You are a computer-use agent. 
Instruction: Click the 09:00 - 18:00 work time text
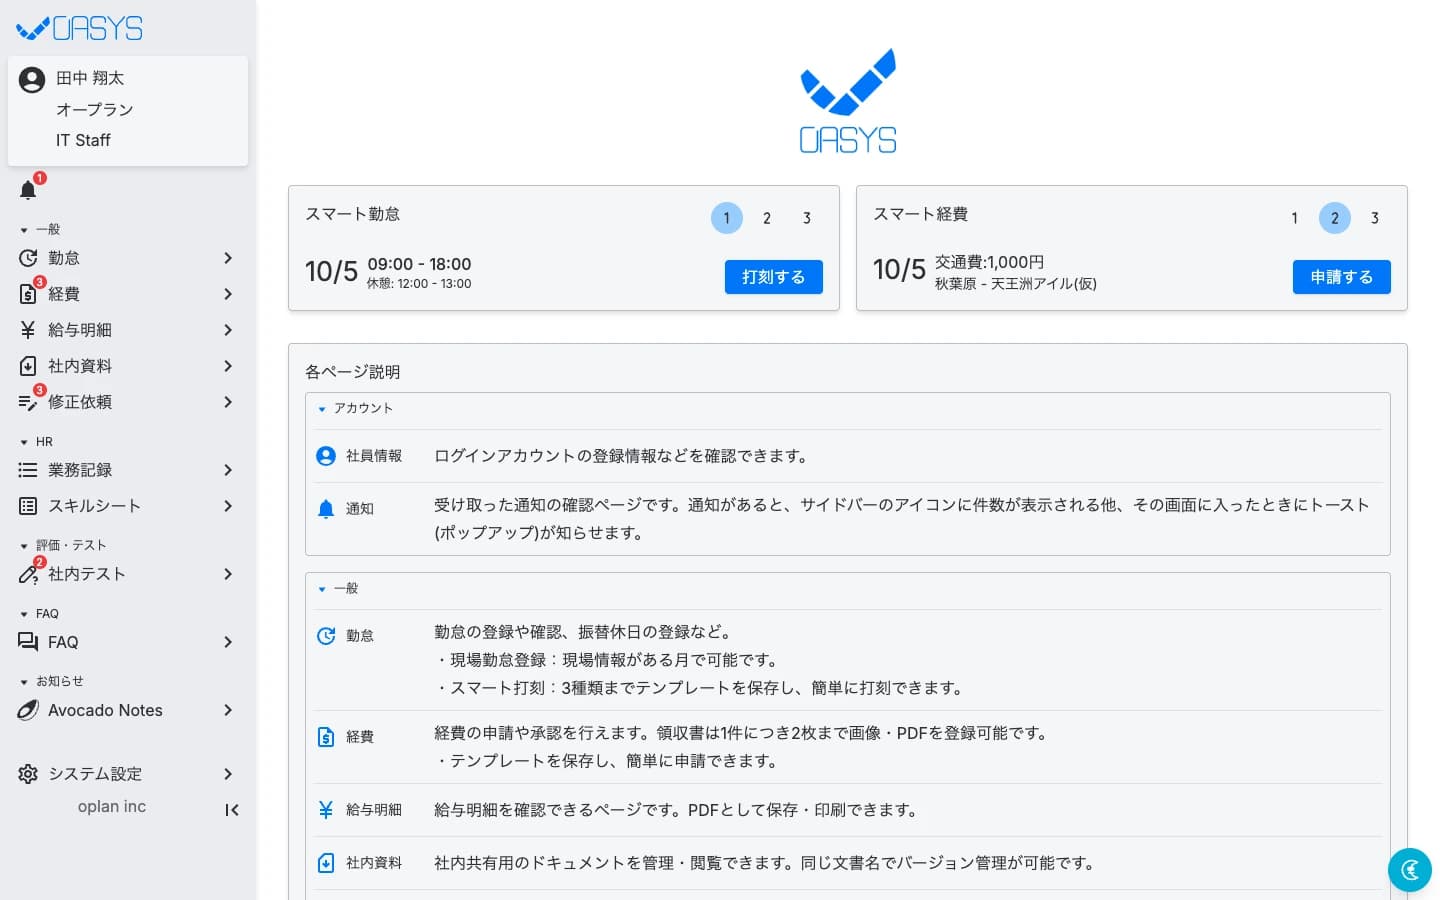click(419, 264)
